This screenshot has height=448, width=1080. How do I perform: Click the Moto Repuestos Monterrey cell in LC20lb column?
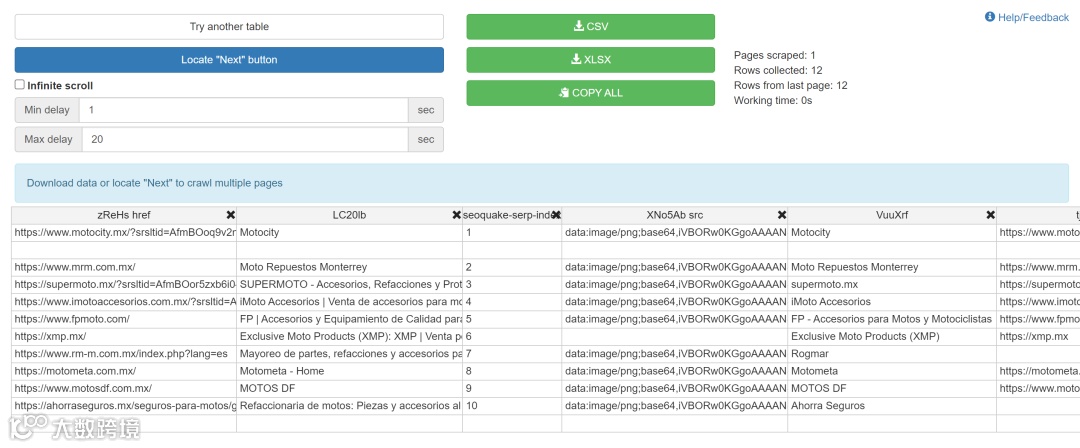pyautogui.click(x=349, y=267)
